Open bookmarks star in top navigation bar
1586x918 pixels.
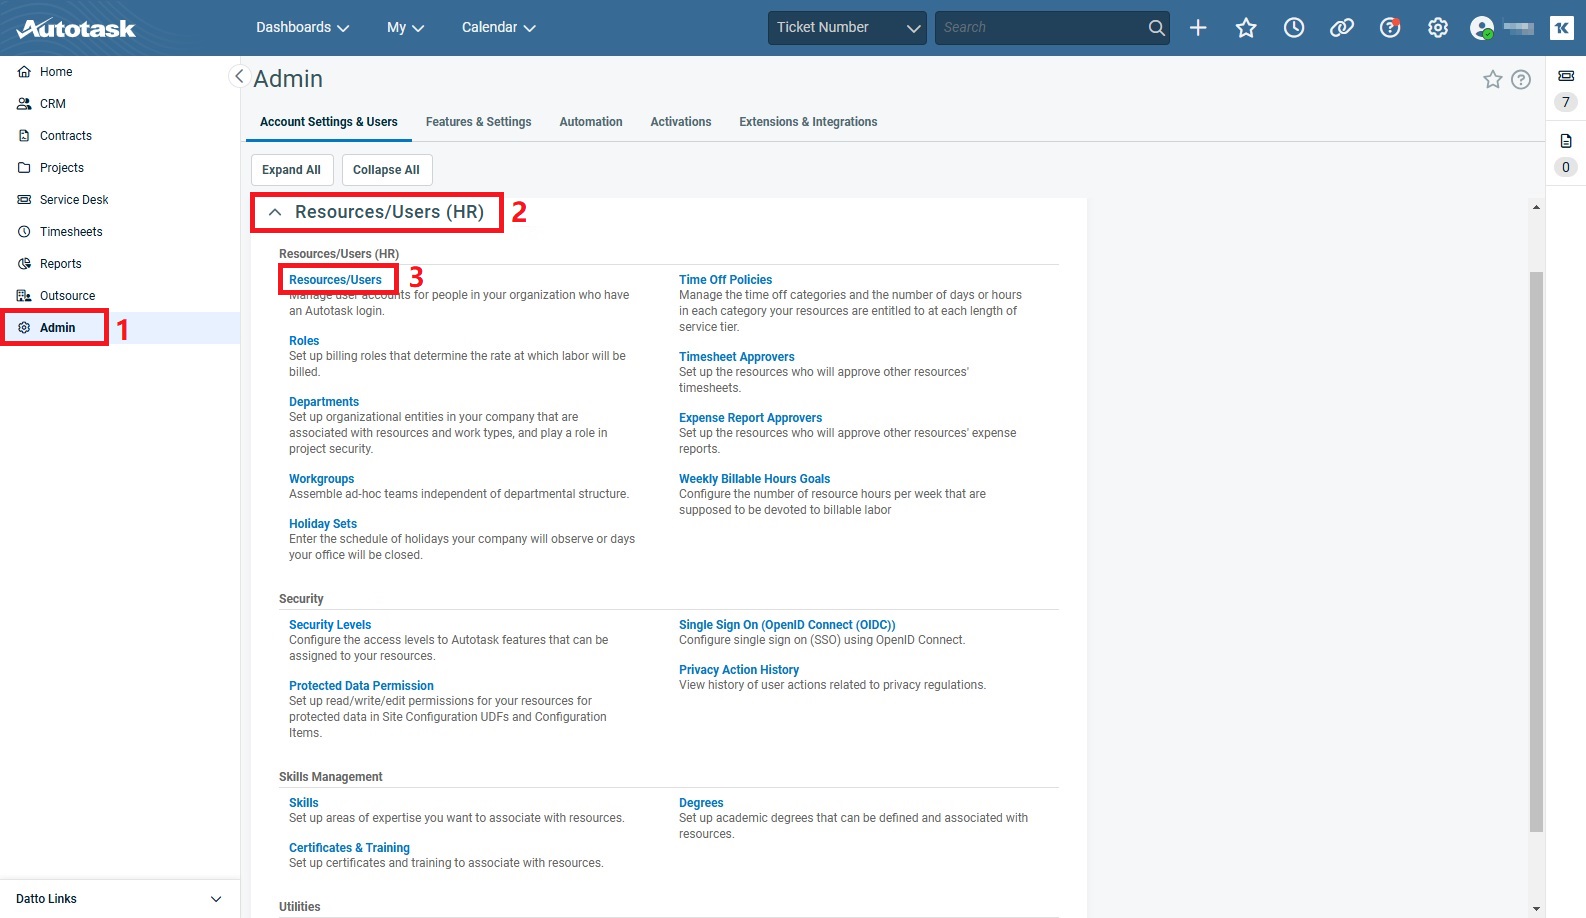click(1246, 28)
